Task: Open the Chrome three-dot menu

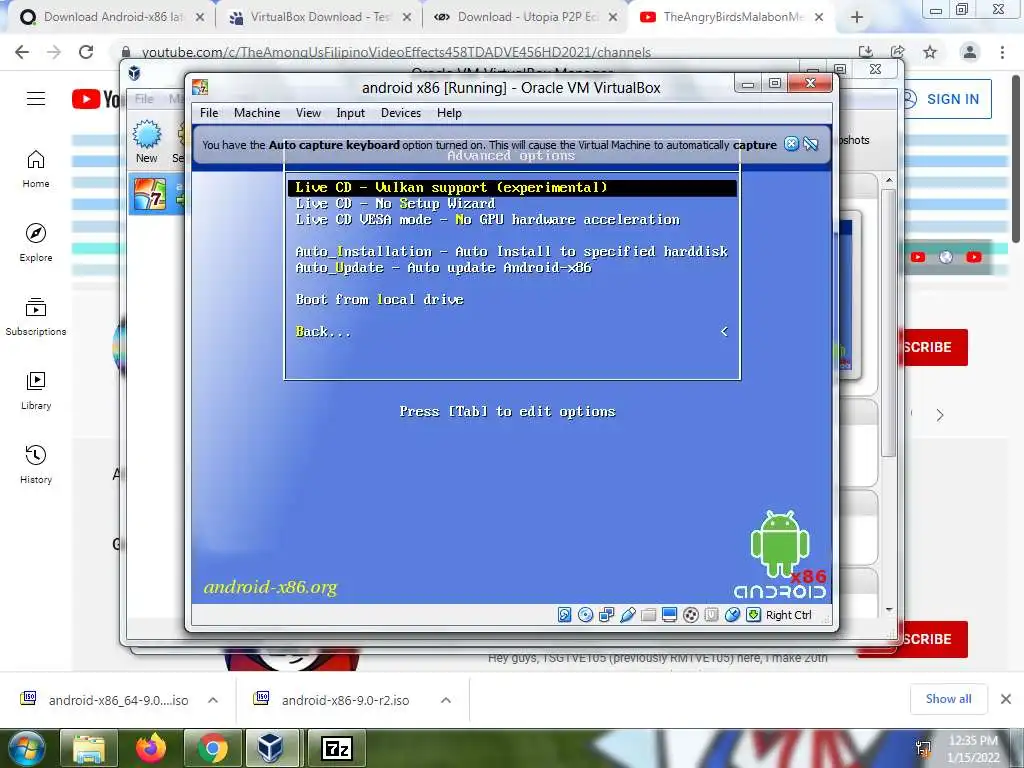Action: click(x=1002, y=52)
